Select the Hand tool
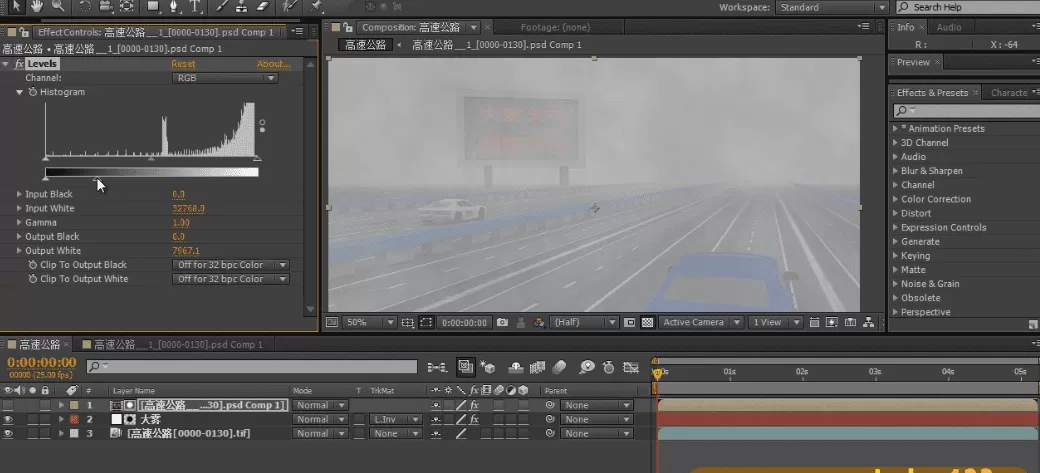The height and width of the screenshot is (473, 1040). (x=38, y=7)
